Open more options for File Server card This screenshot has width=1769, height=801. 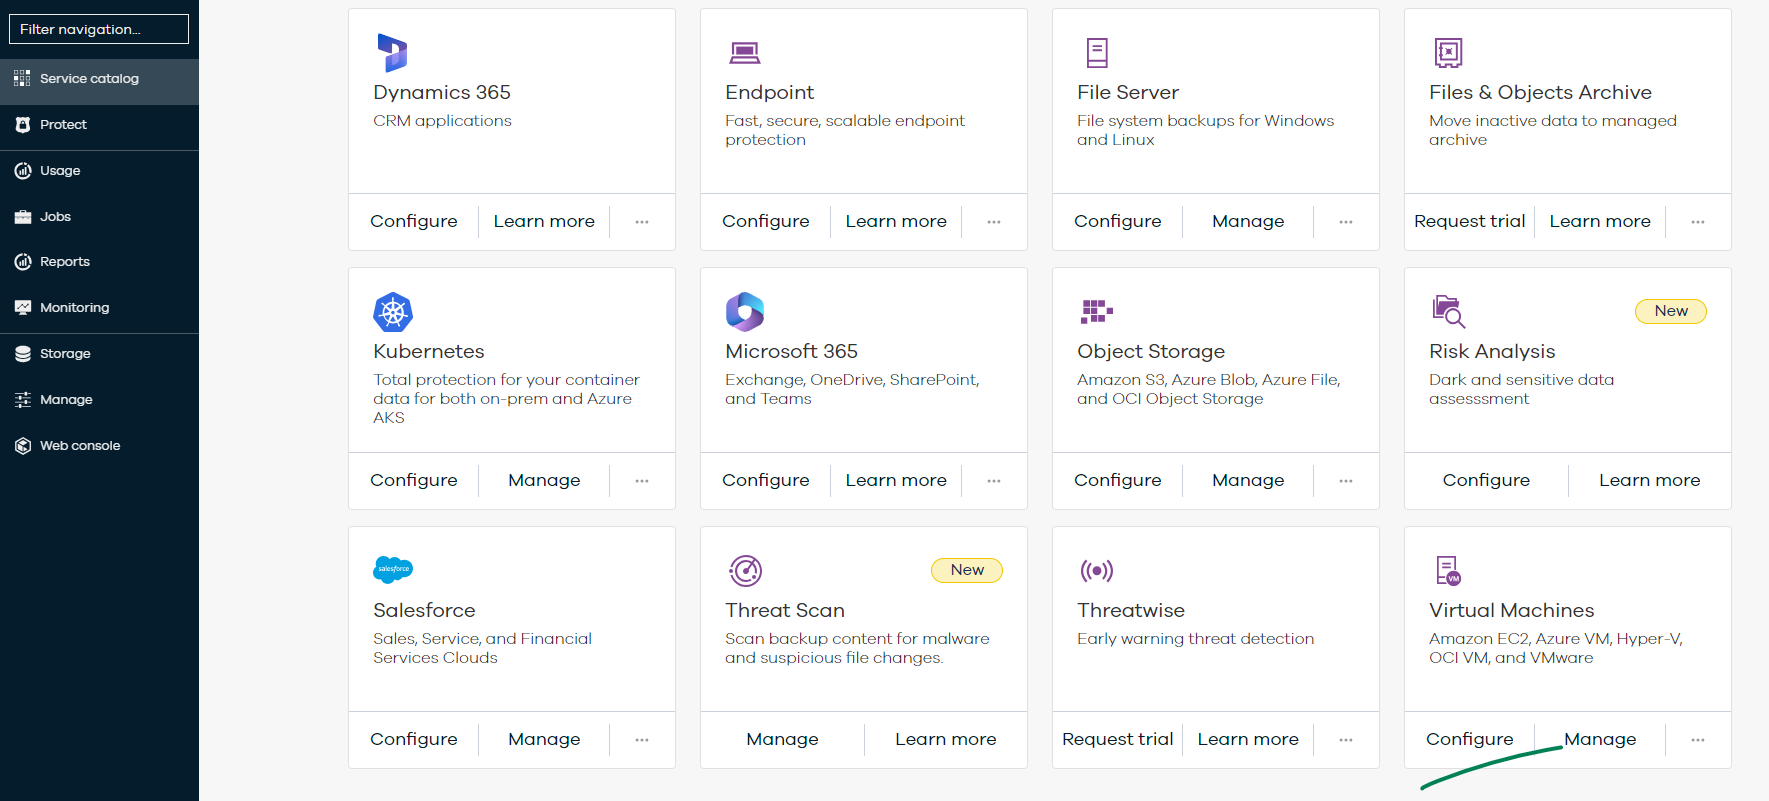coord(1346,222)
